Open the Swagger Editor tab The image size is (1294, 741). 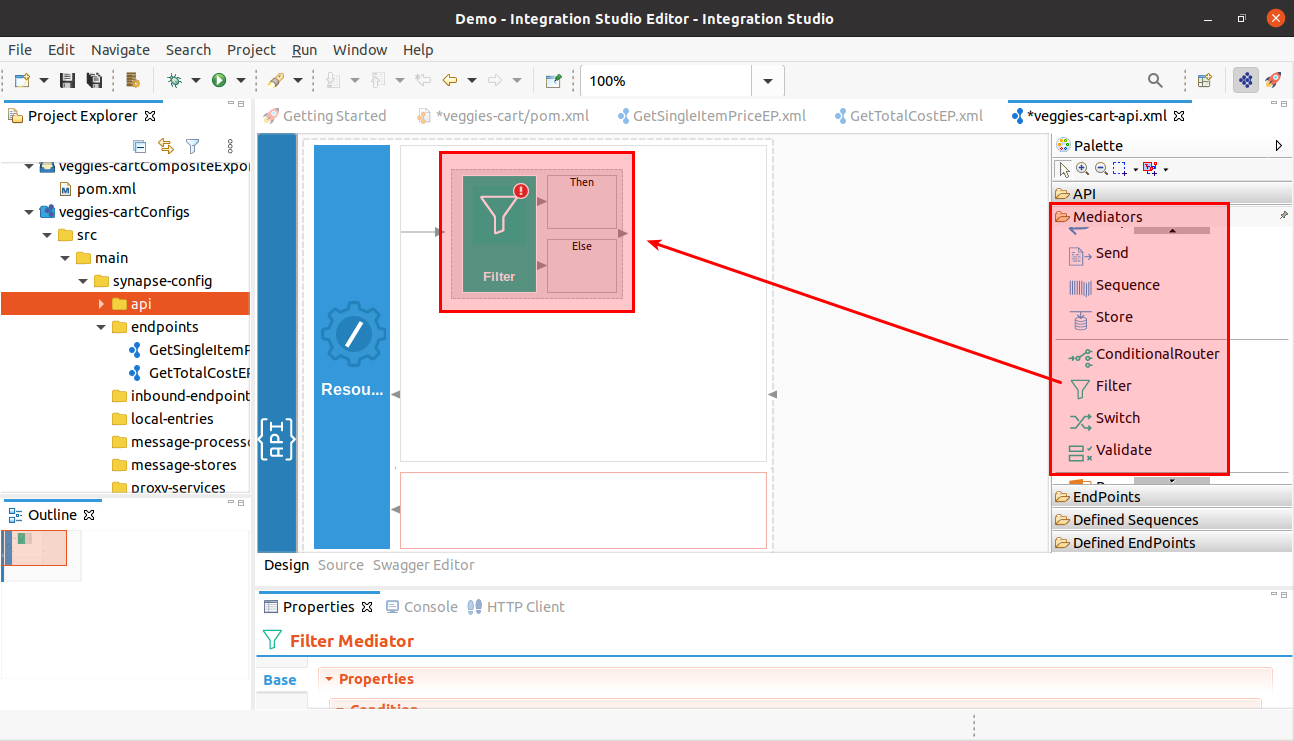[423, 565]
